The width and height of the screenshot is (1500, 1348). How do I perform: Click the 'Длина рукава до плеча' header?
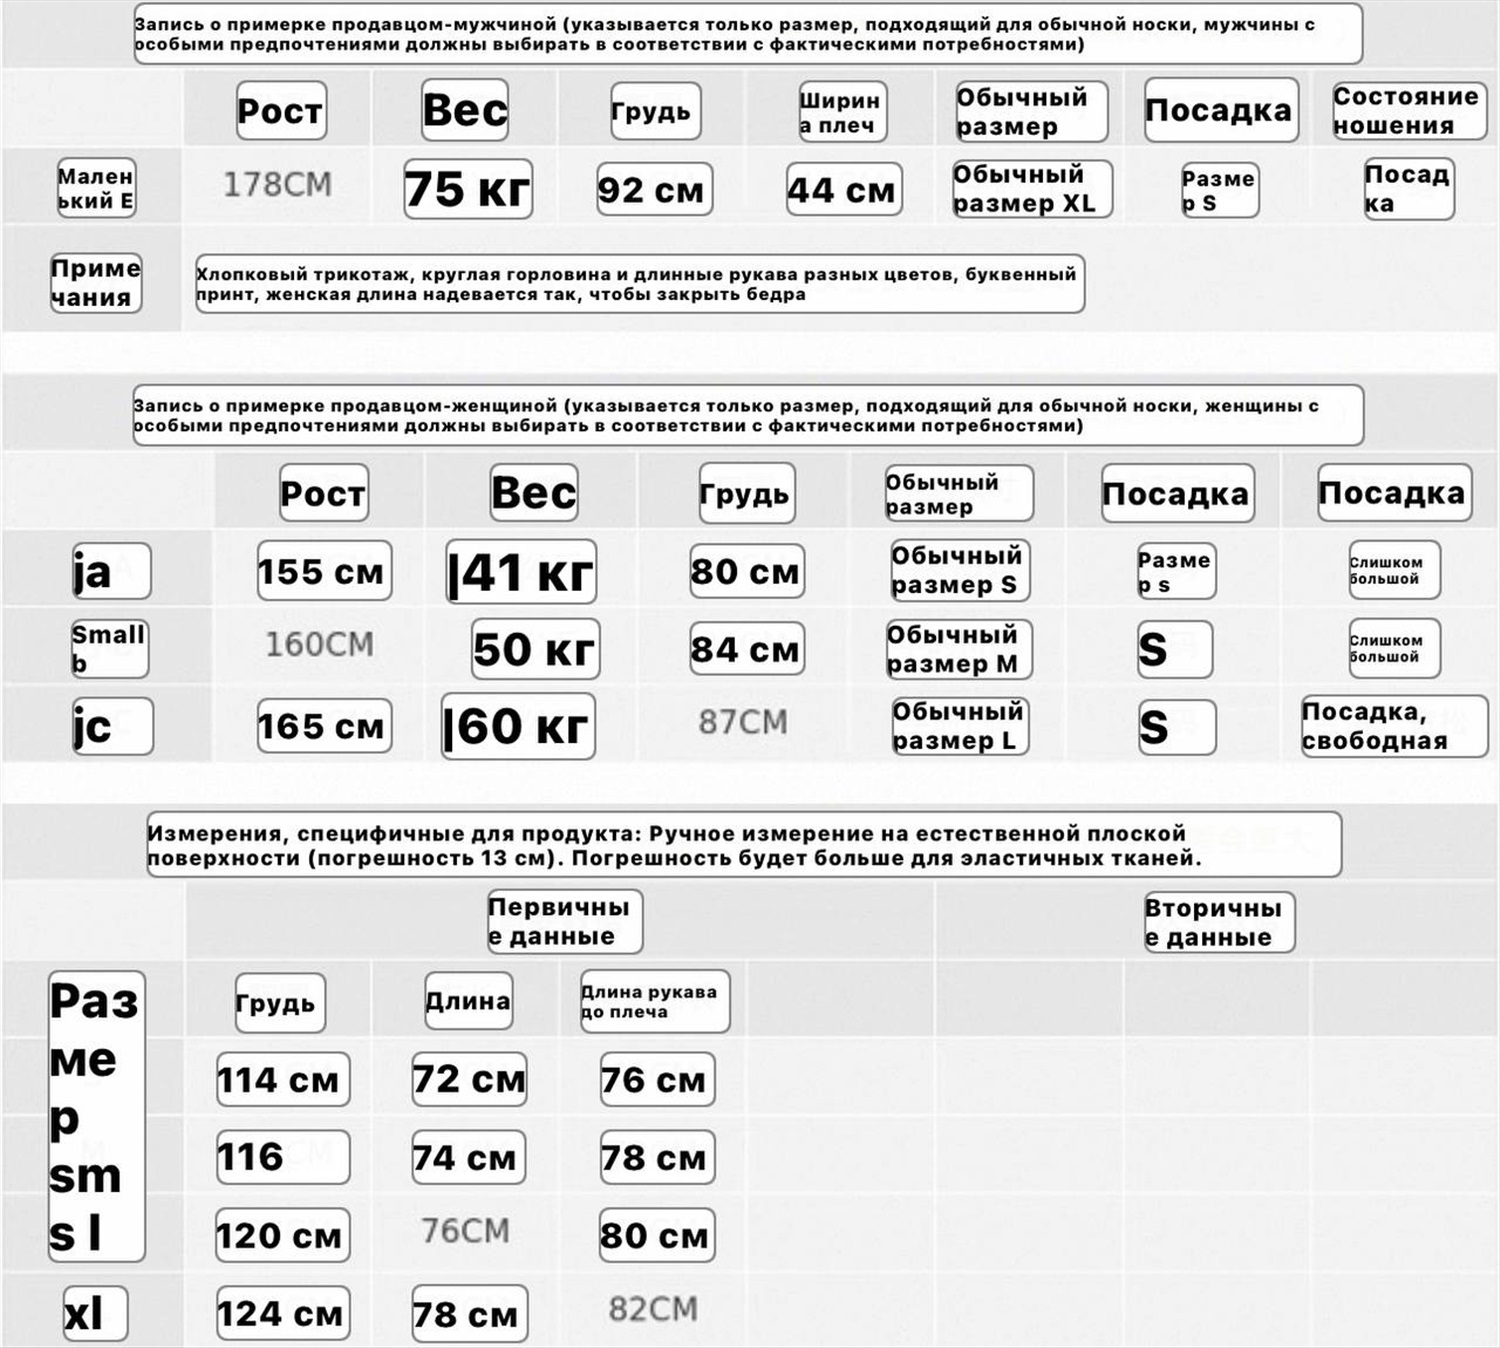655,1001
